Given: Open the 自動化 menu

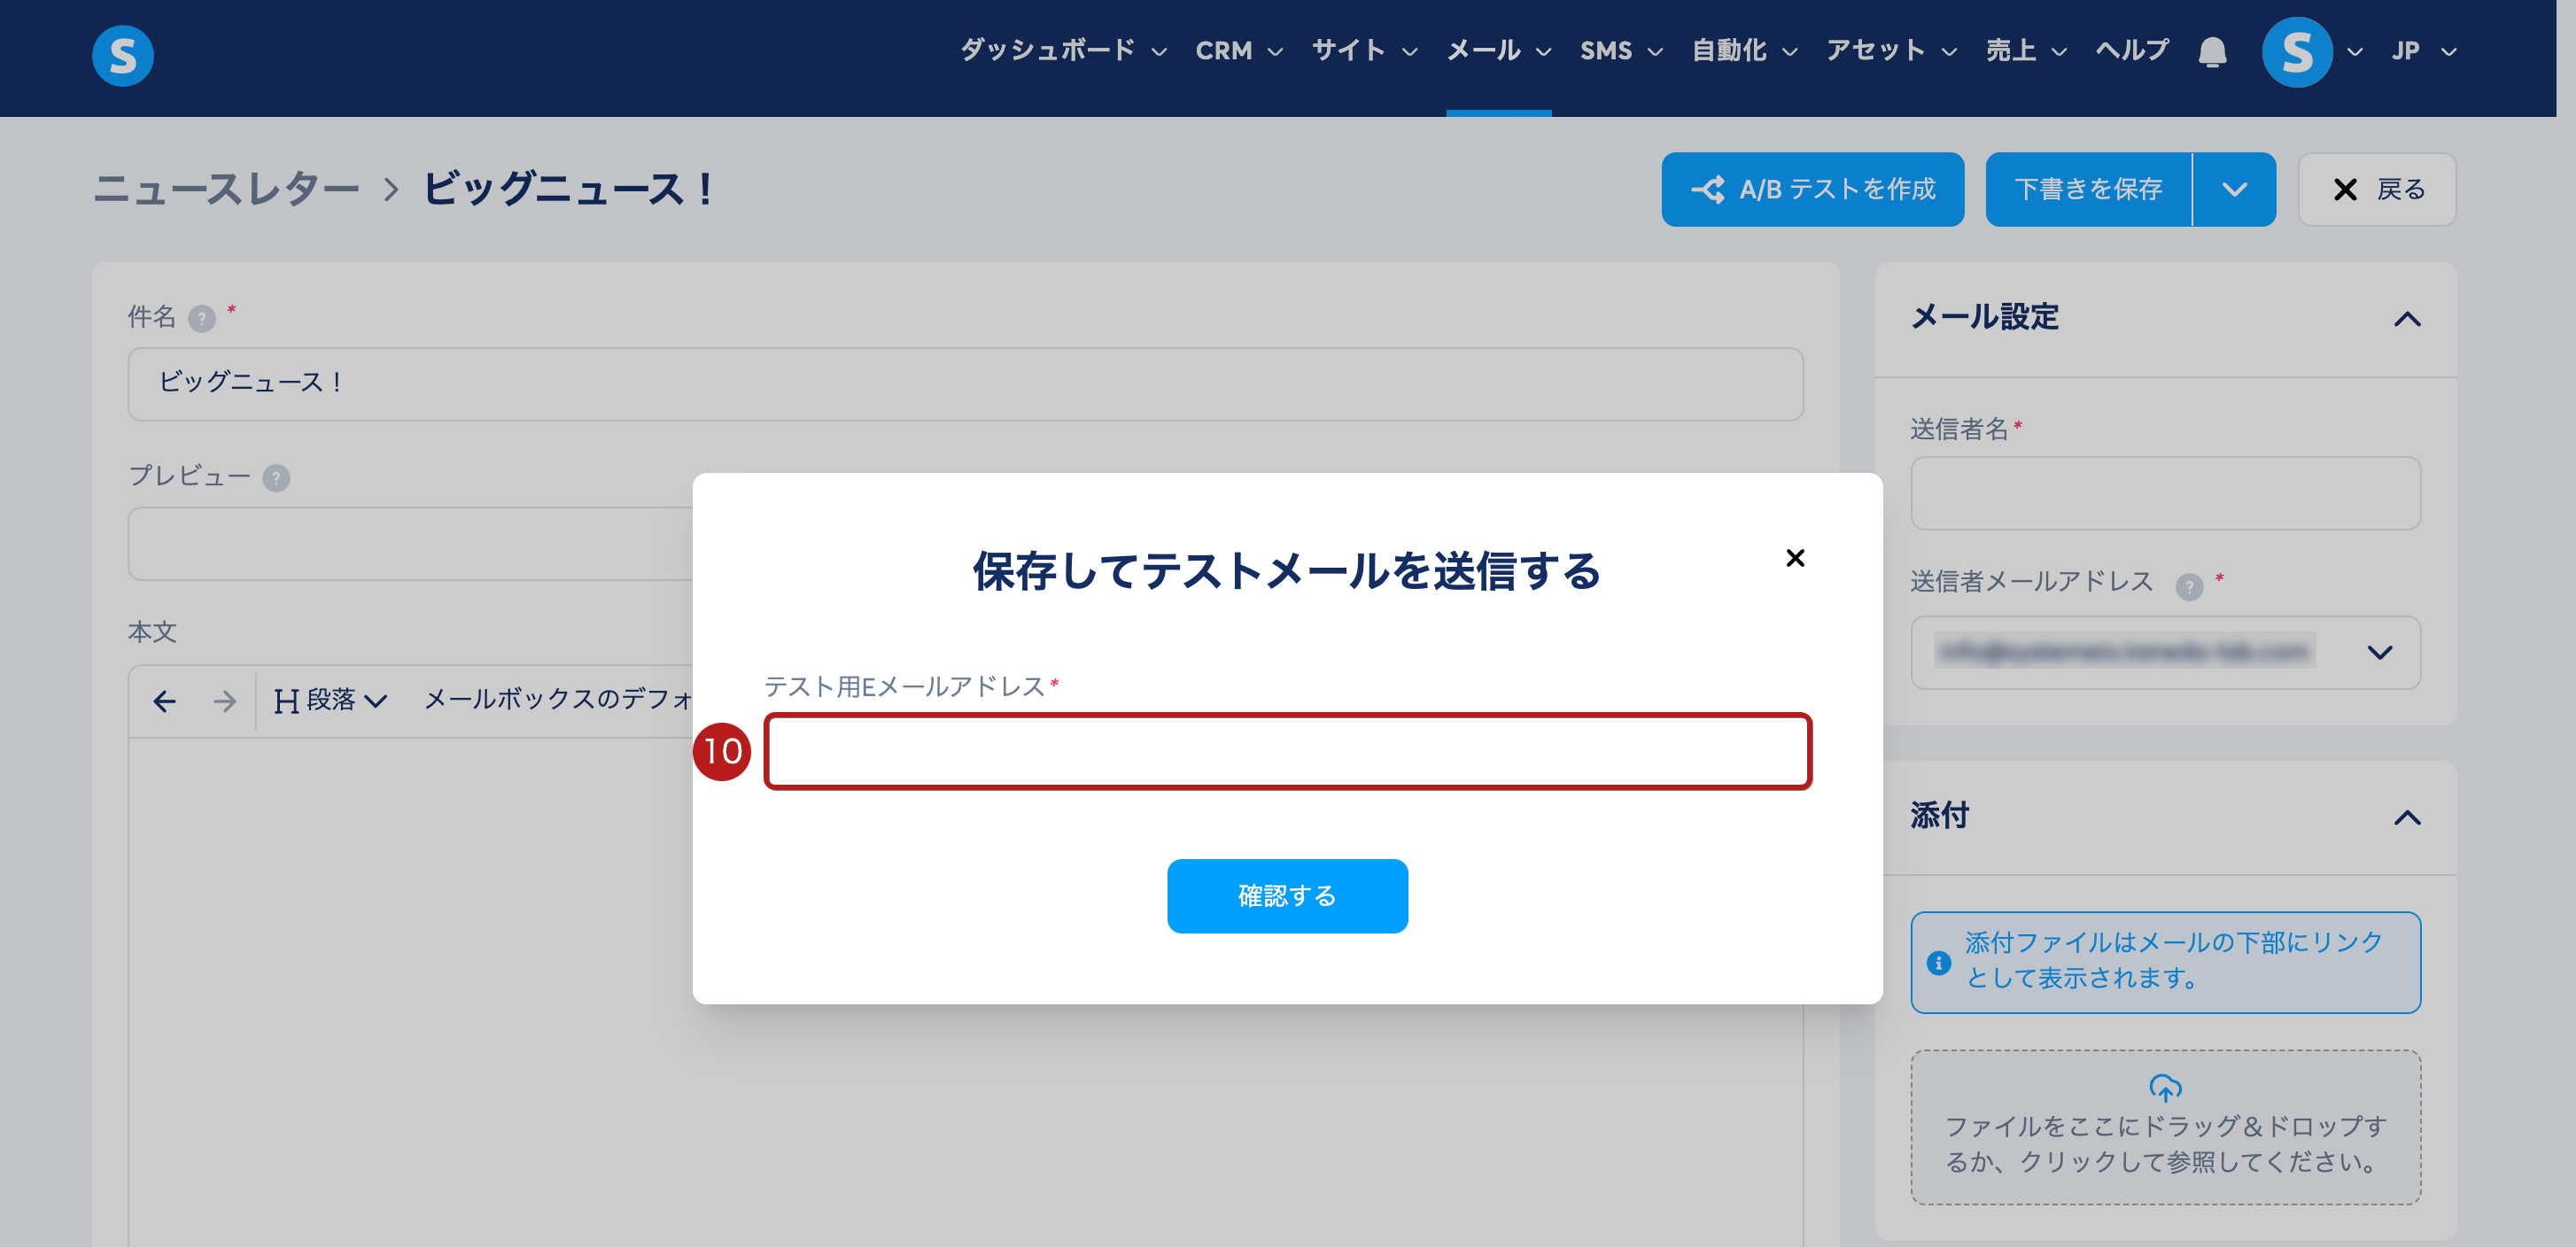Looking at the screenshot, I should (x=1744, y=50).
